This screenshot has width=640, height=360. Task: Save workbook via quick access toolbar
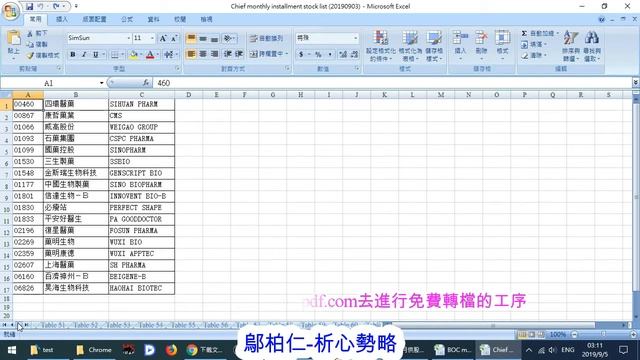click(x=29, y=7)
